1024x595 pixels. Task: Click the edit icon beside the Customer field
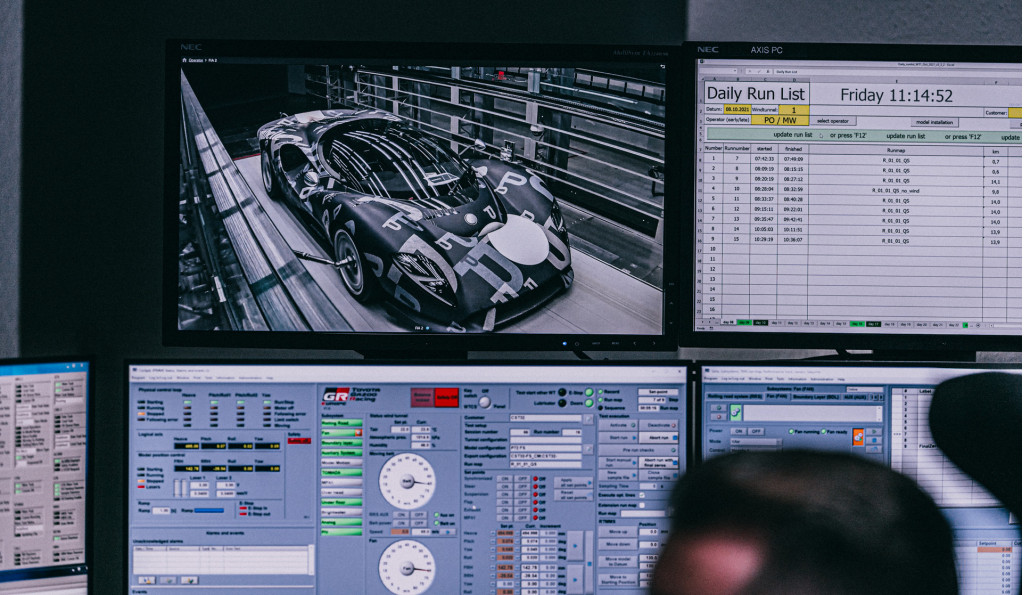point(588,419)
